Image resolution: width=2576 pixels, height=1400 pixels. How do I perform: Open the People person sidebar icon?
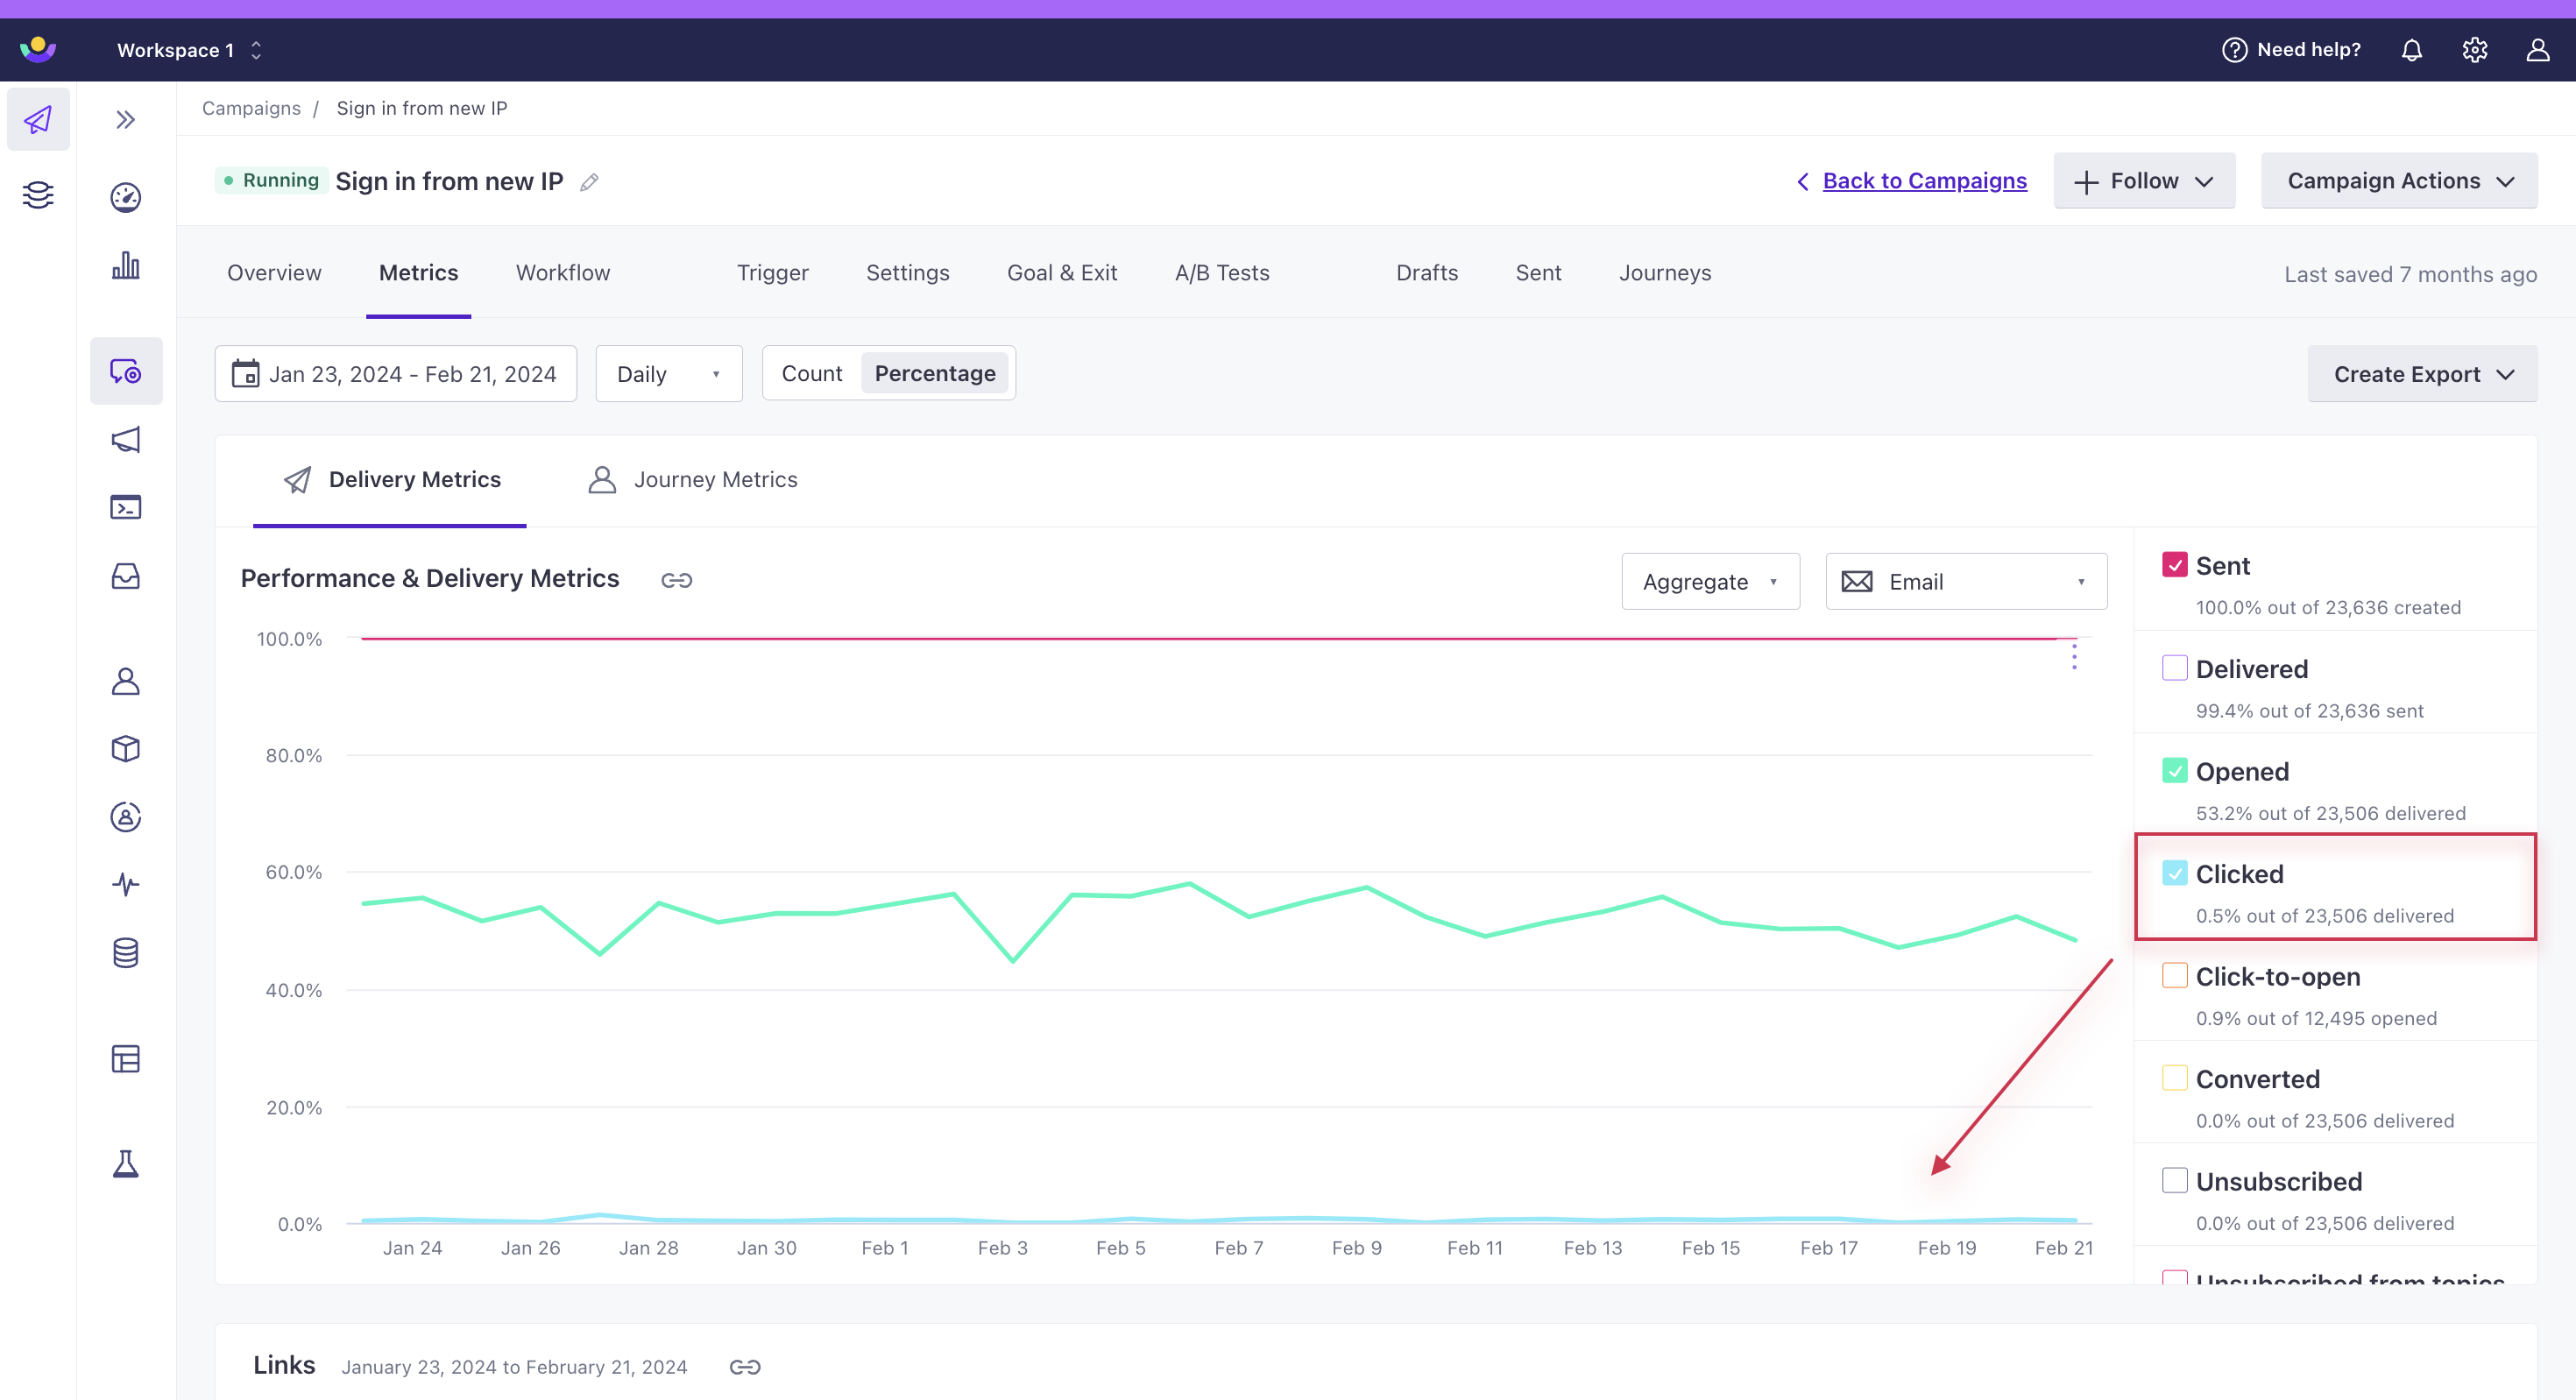click(x=125, y=681)
